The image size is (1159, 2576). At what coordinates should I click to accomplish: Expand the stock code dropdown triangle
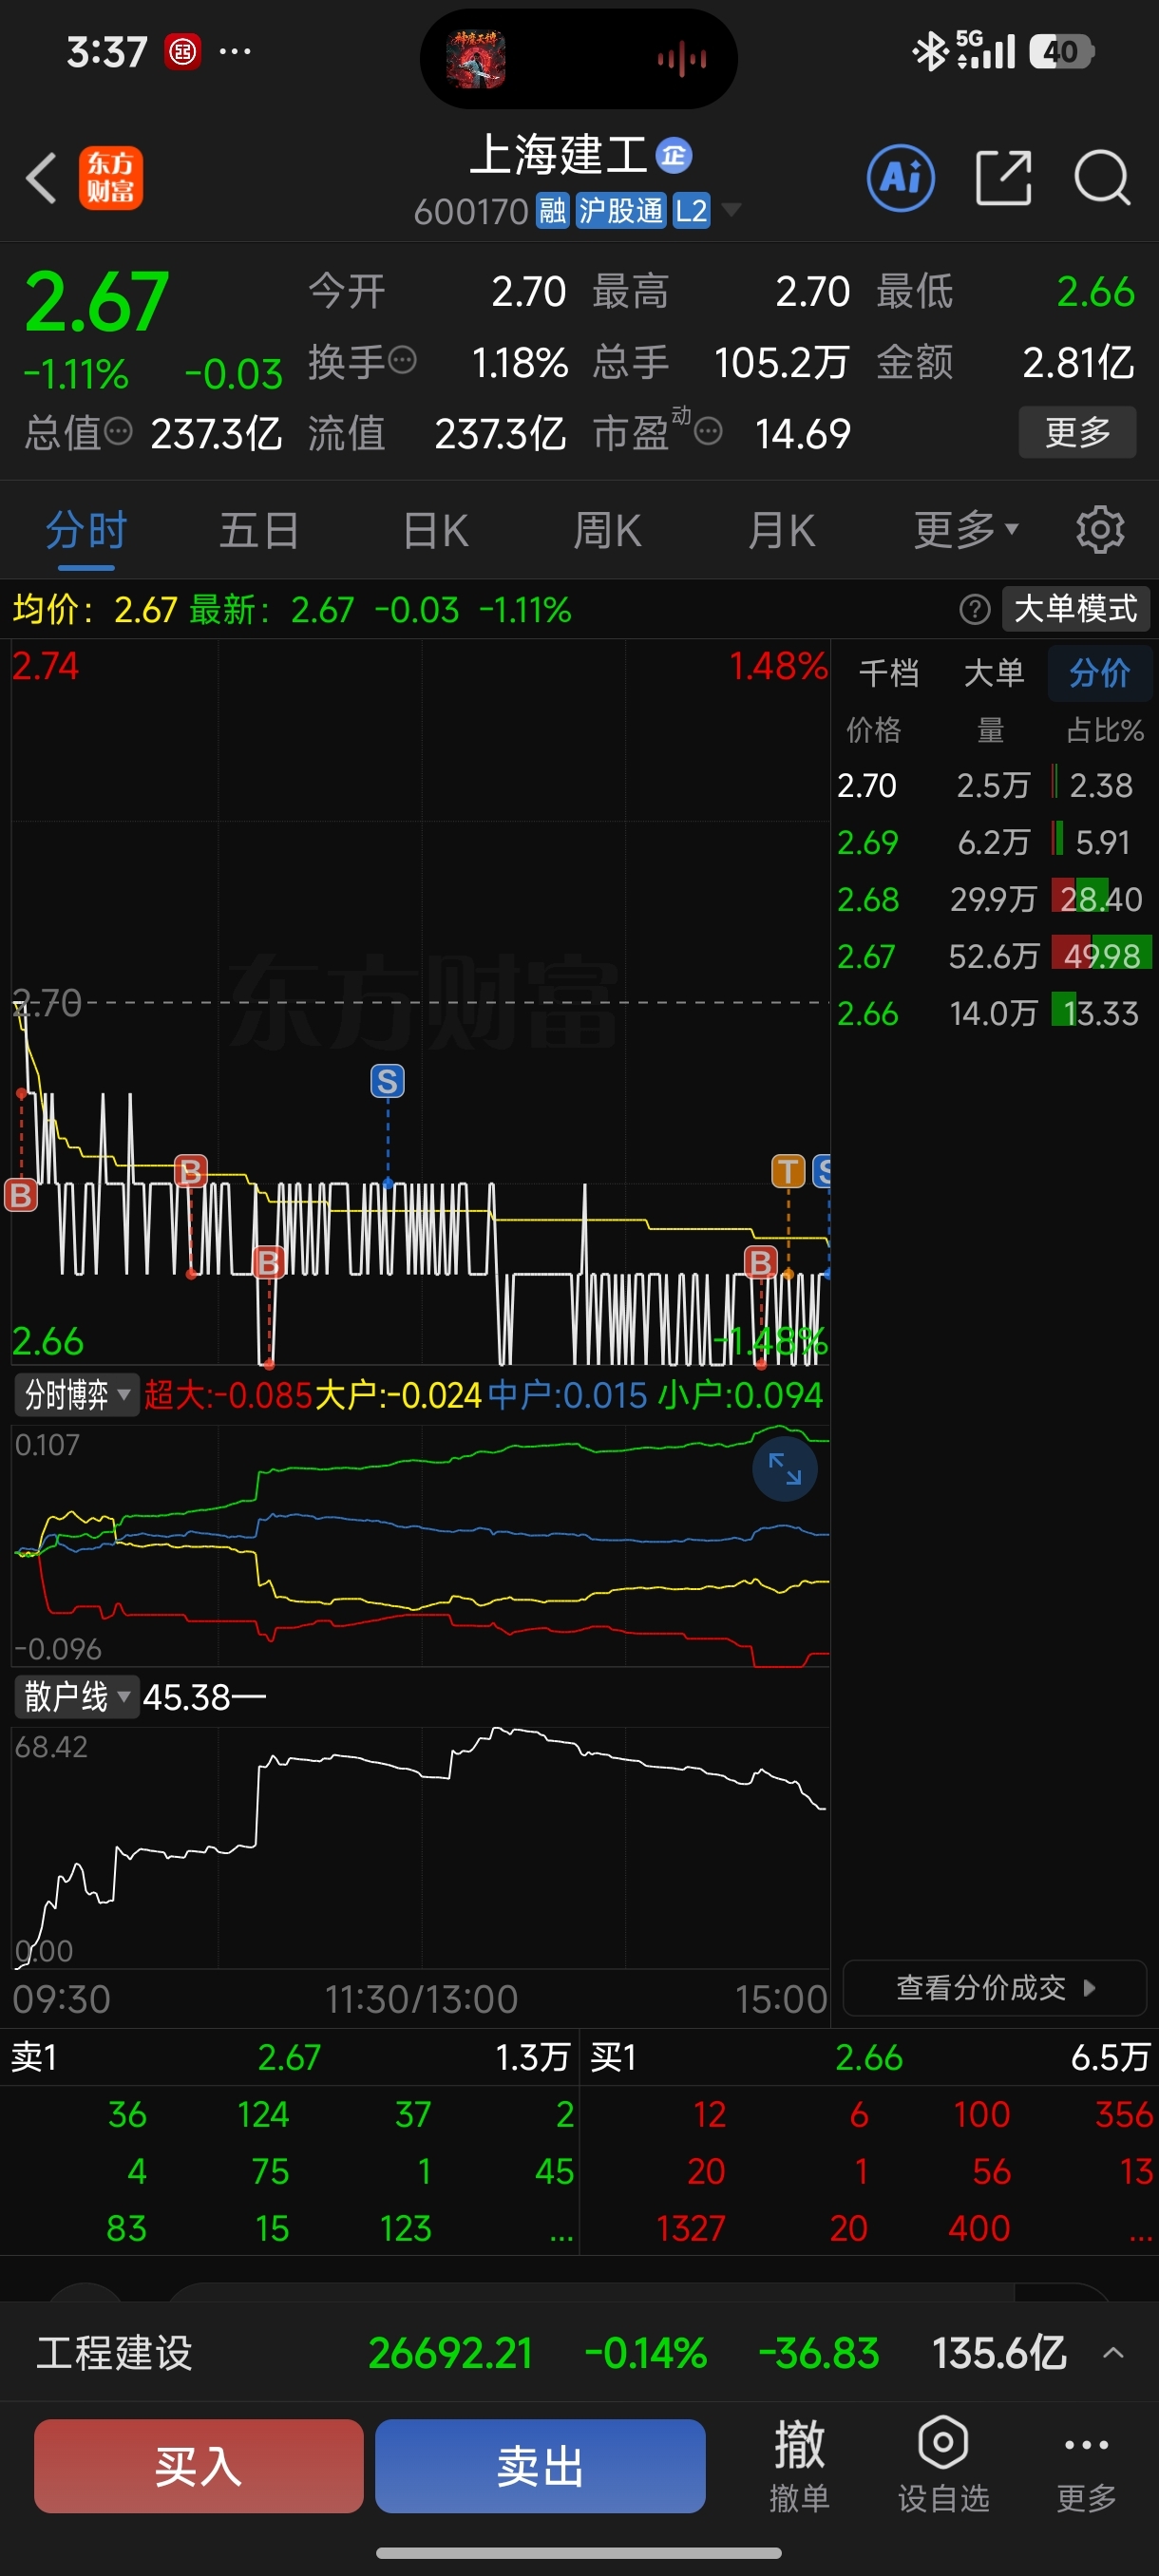[x=732, y=210]
